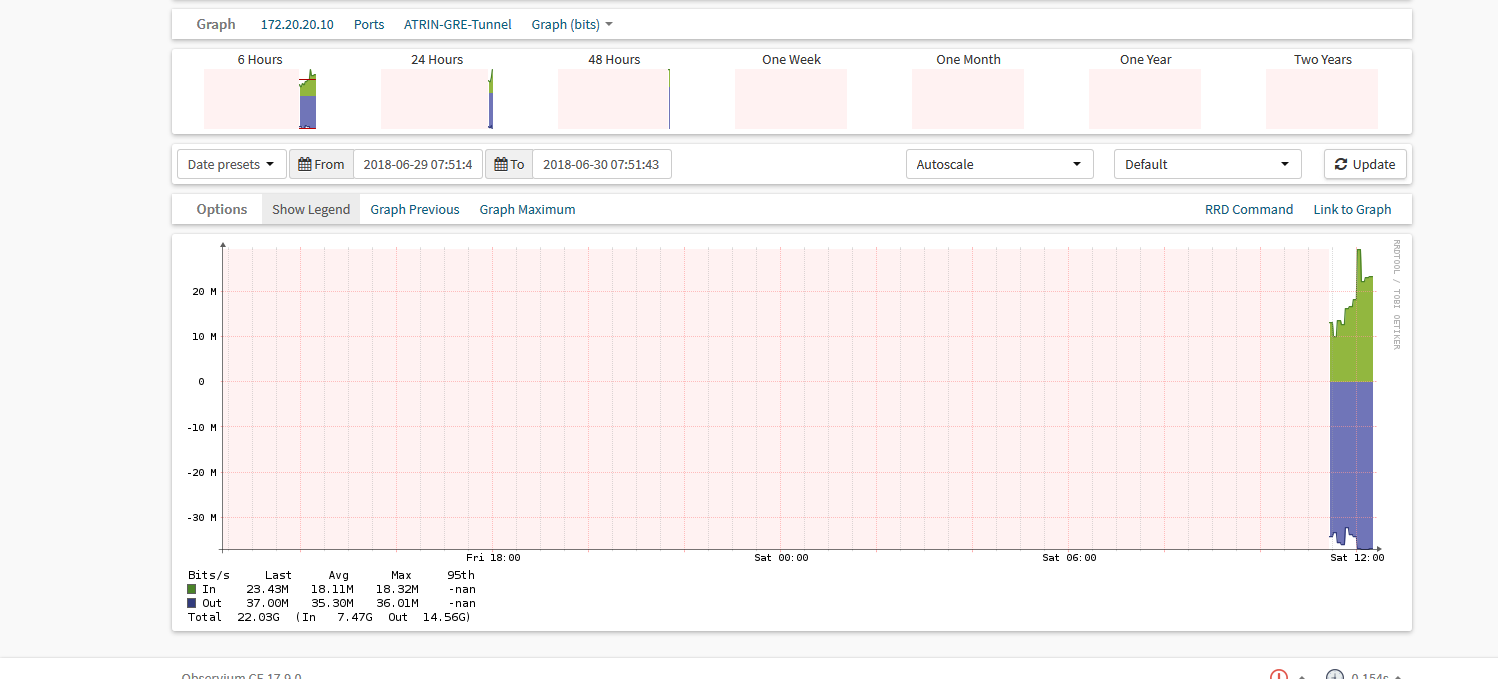Image resolution: width=1498 pixels, height=679 pixels.
Task: Click the green In legend swatch
Action: 192,589
